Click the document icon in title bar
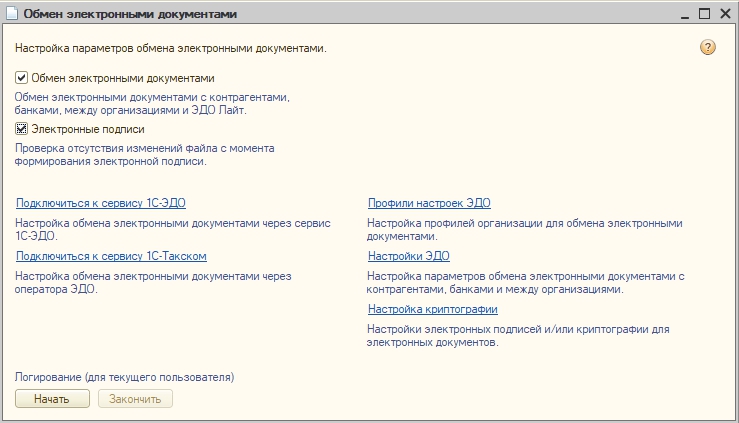 tap(12, 13)
